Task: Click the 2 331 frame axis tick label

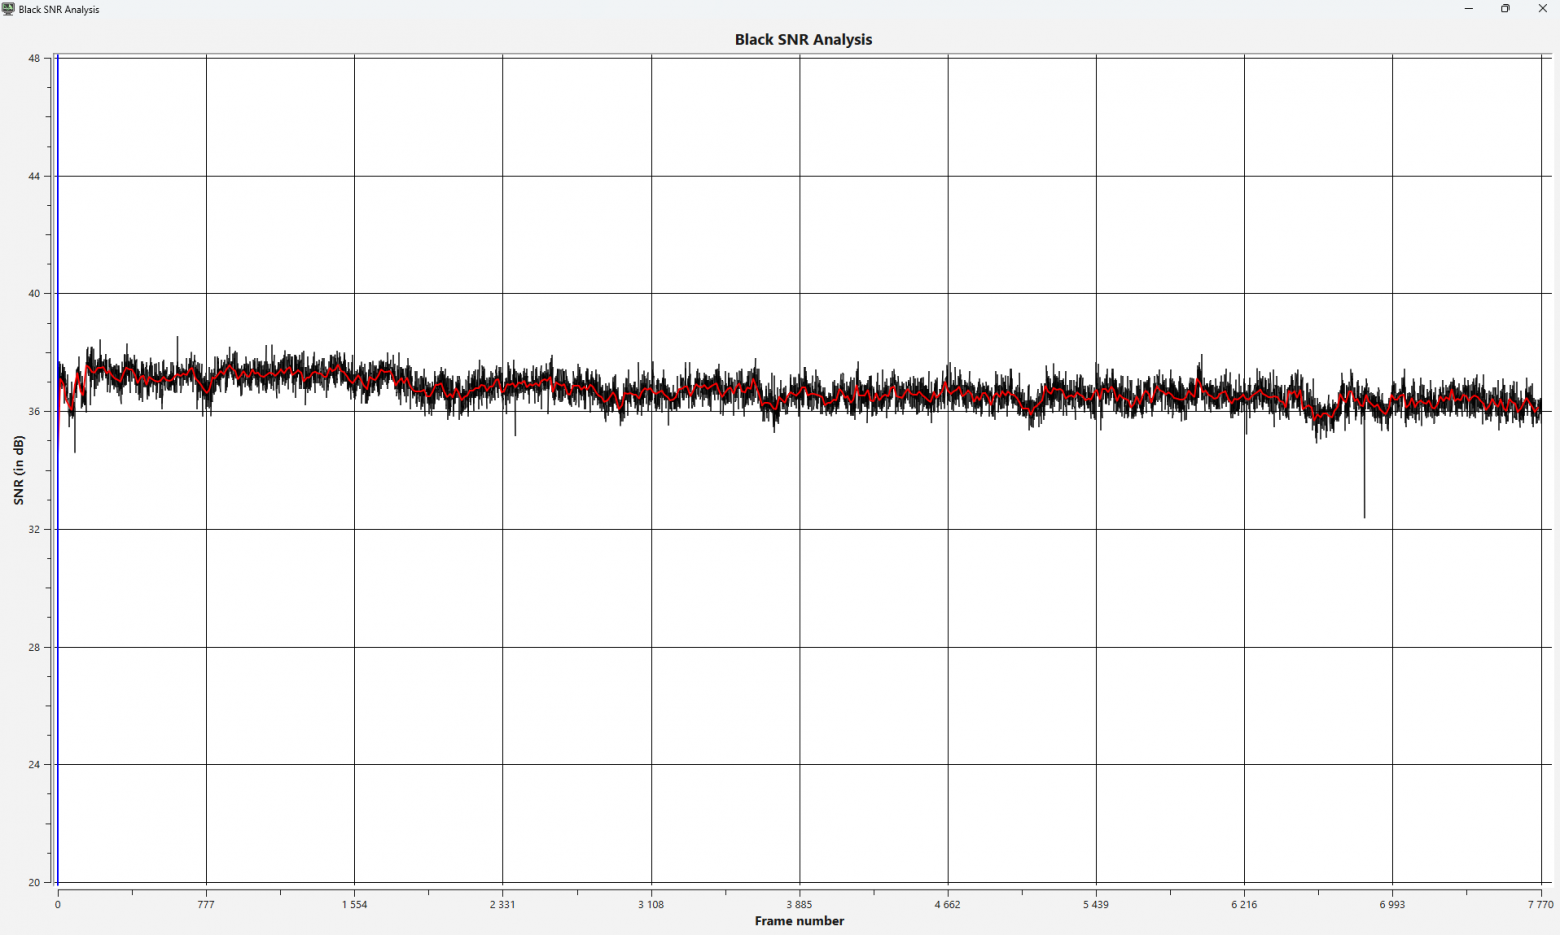Action: [503, 905]
